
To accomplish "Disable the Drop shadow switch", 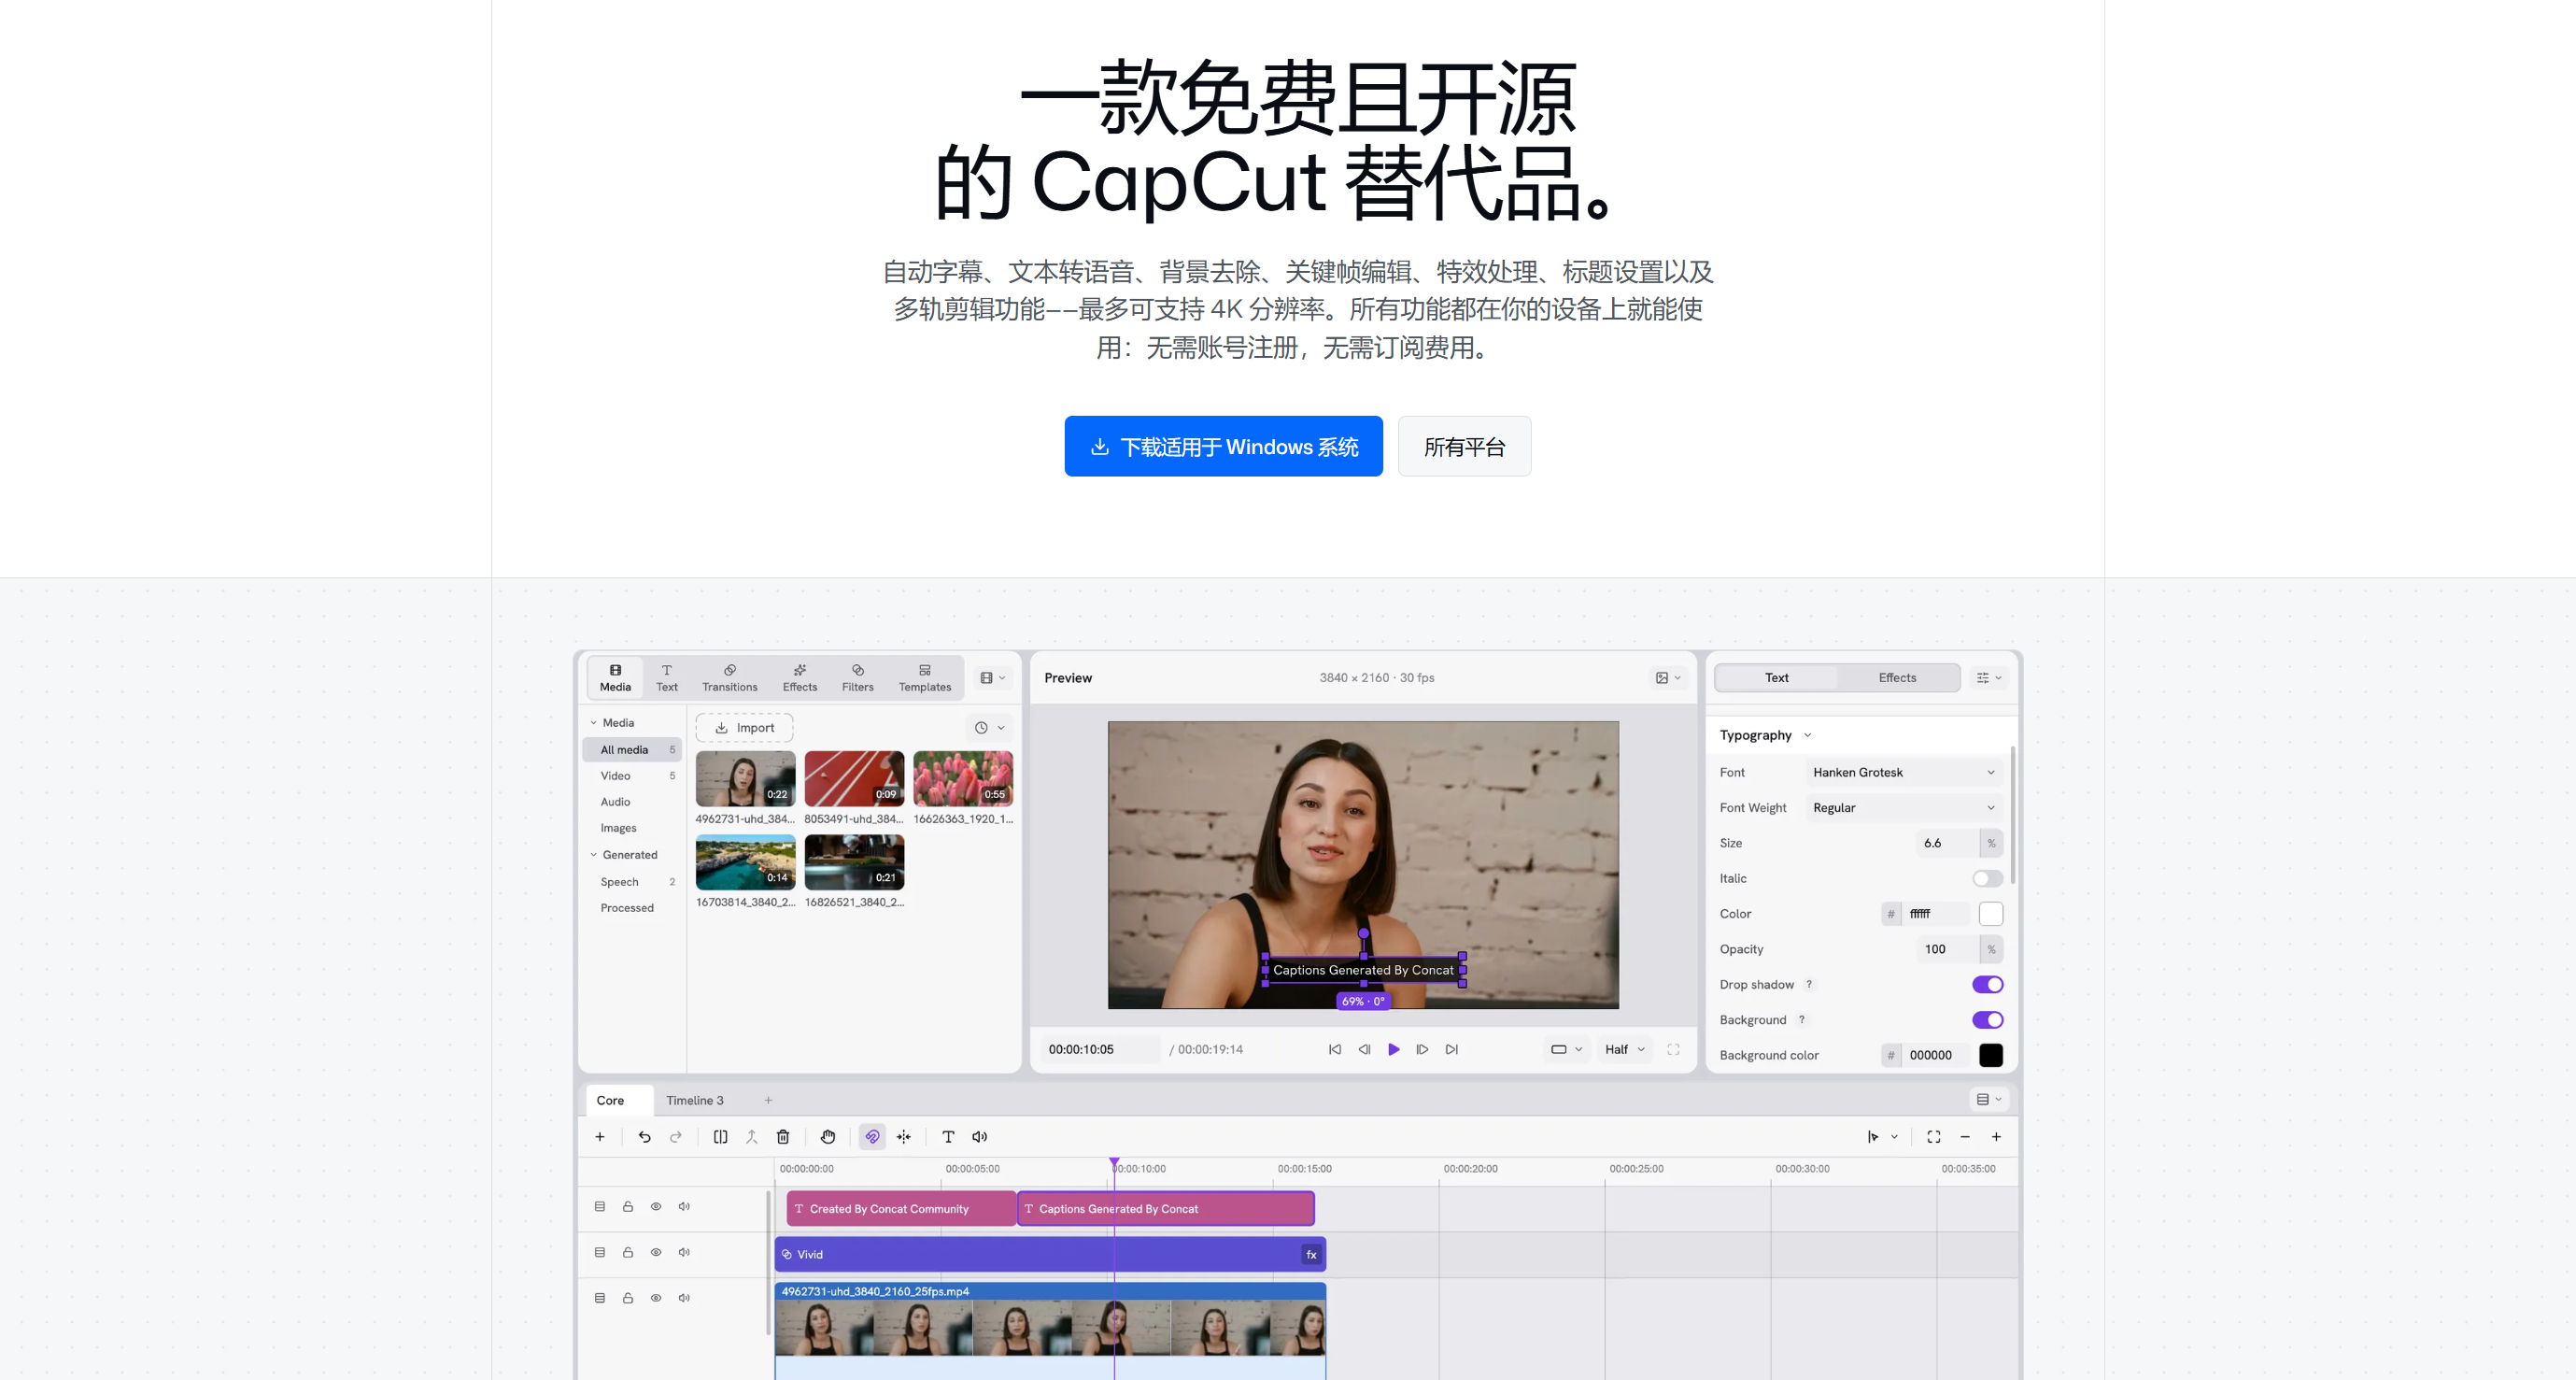I will coord(1987,985).
